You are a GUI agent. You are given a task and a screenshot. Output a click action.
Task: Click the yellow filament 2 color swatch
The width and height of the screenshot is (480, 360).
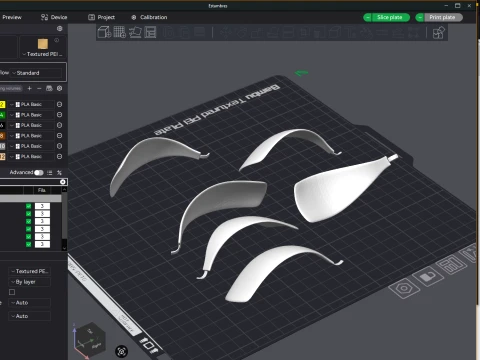click(x=2, y=104)
